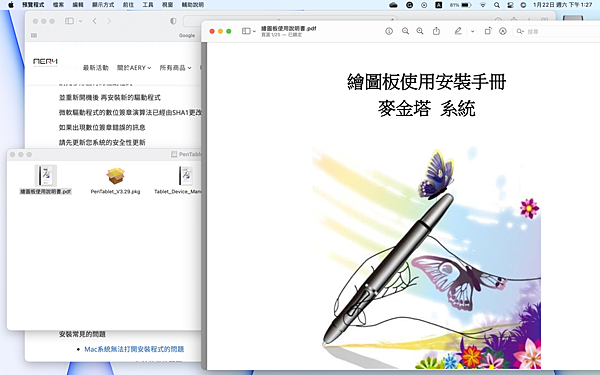Open Control Center in menu bar
Screen dimensions: 600x375
[510, 5]
